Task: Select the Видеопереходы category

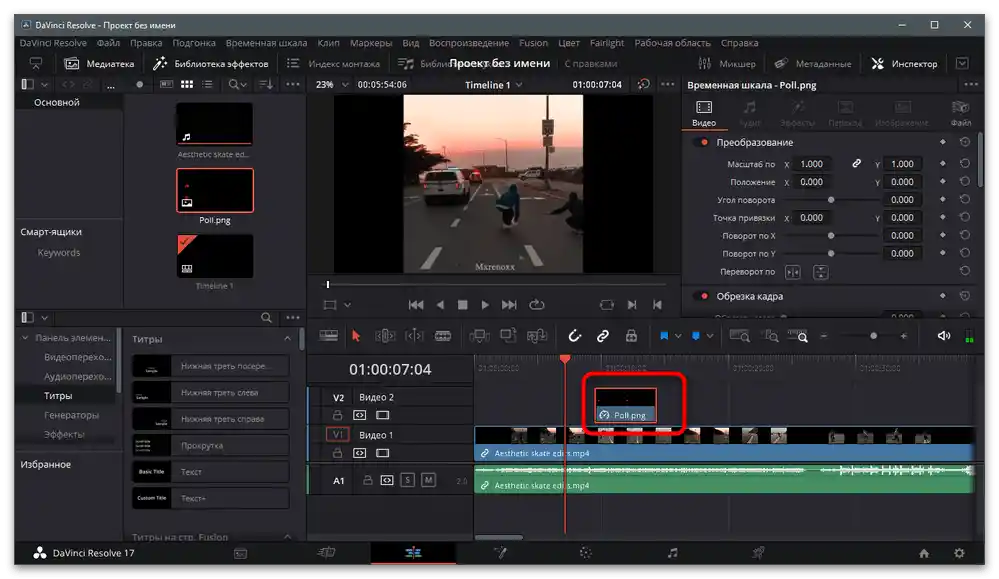Action: (x=78, y=357)
